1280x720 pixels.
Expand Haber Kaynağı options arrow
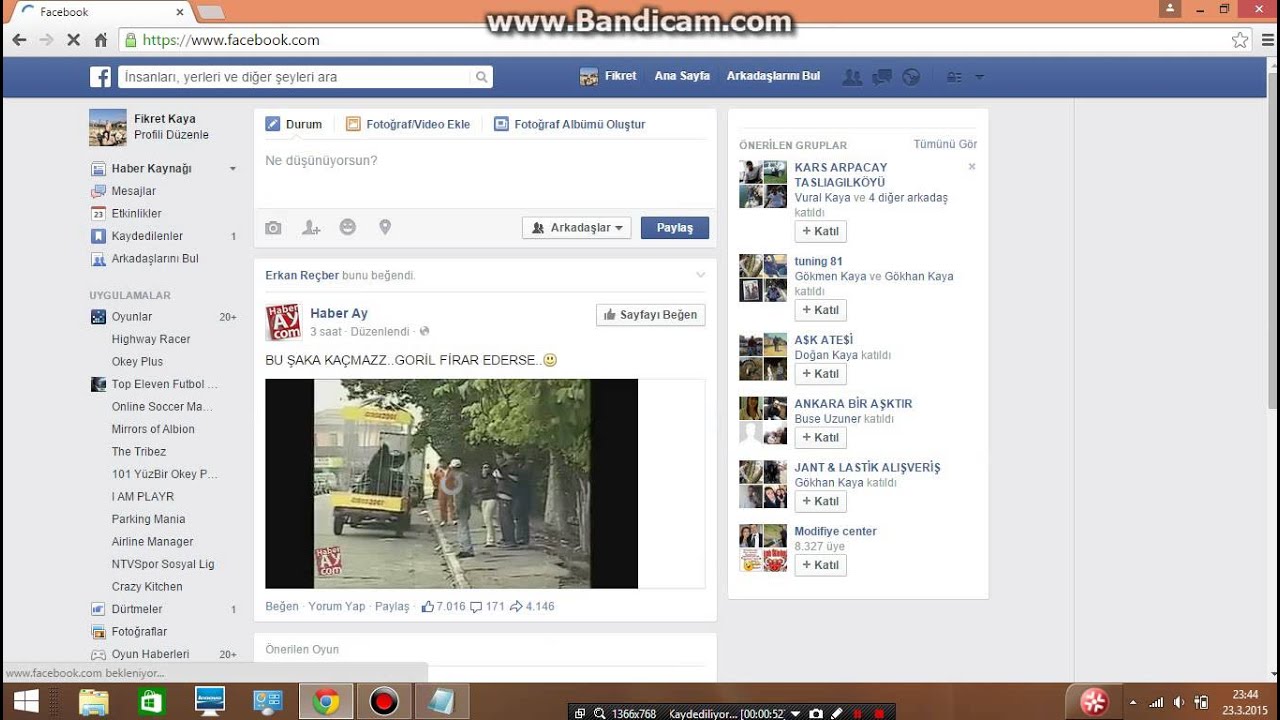pyautogui.click(x=233, y=169)
